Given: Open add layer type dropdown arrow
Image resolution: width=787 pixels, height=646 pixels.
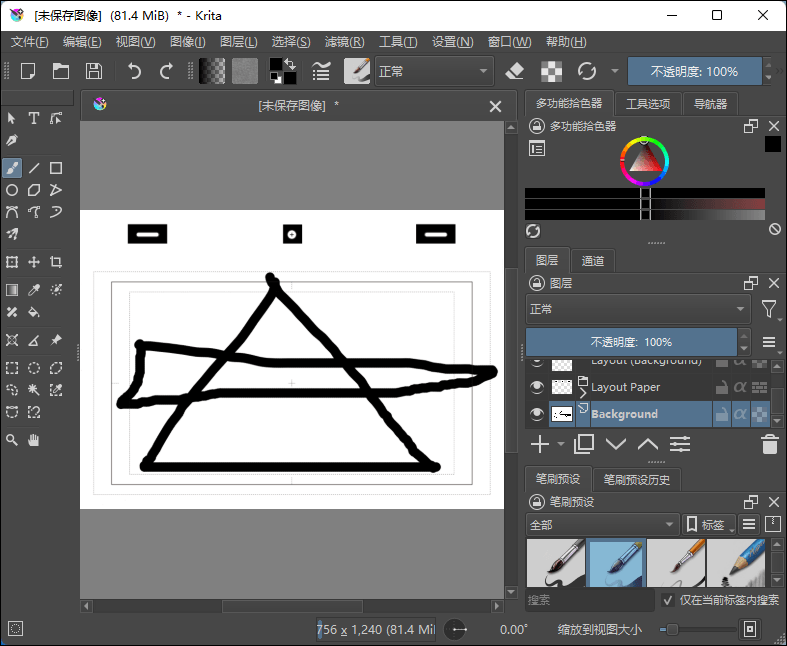Looking at the screenshot, I should (561, 444).
